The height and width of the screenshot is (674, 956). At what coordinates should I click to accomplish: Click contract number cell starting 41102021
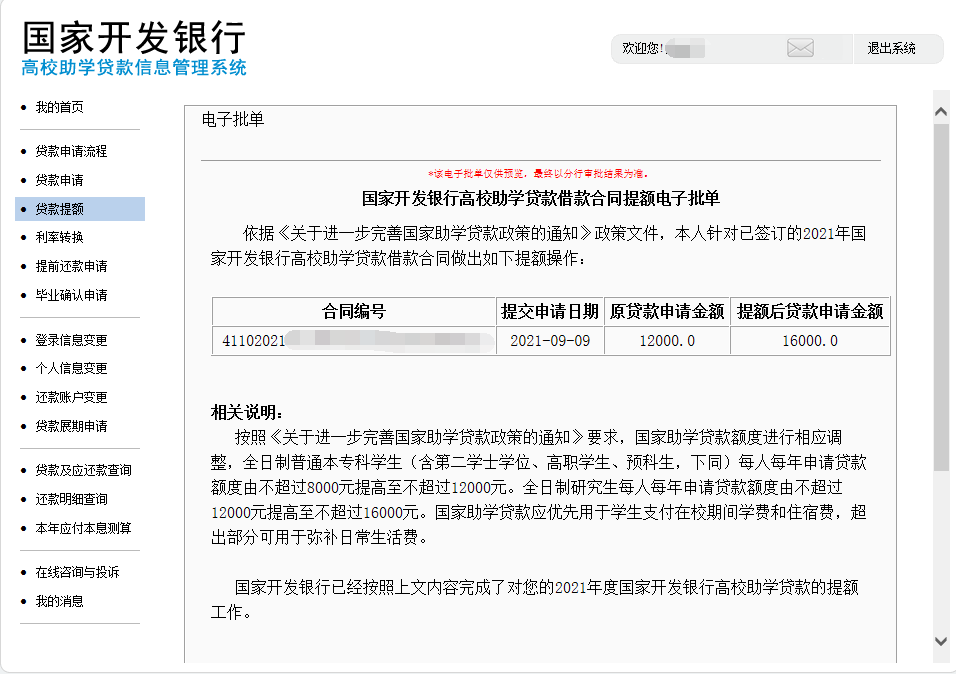click(x=354, y=341)
